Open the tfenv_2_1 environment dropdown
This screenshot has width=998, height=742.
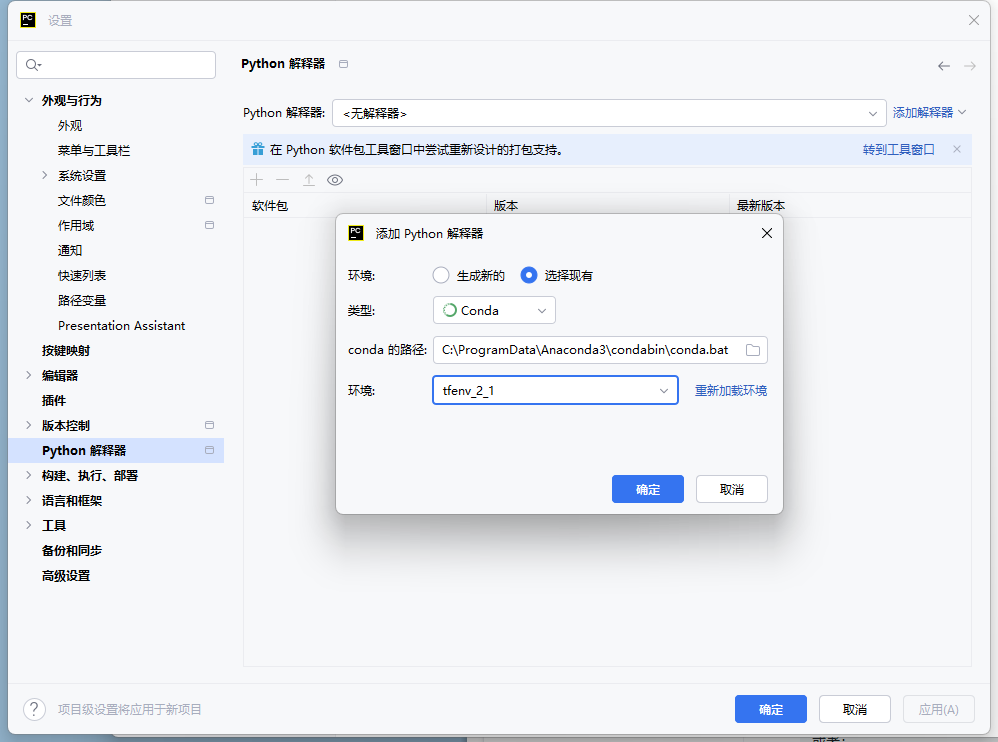(555, 390)
